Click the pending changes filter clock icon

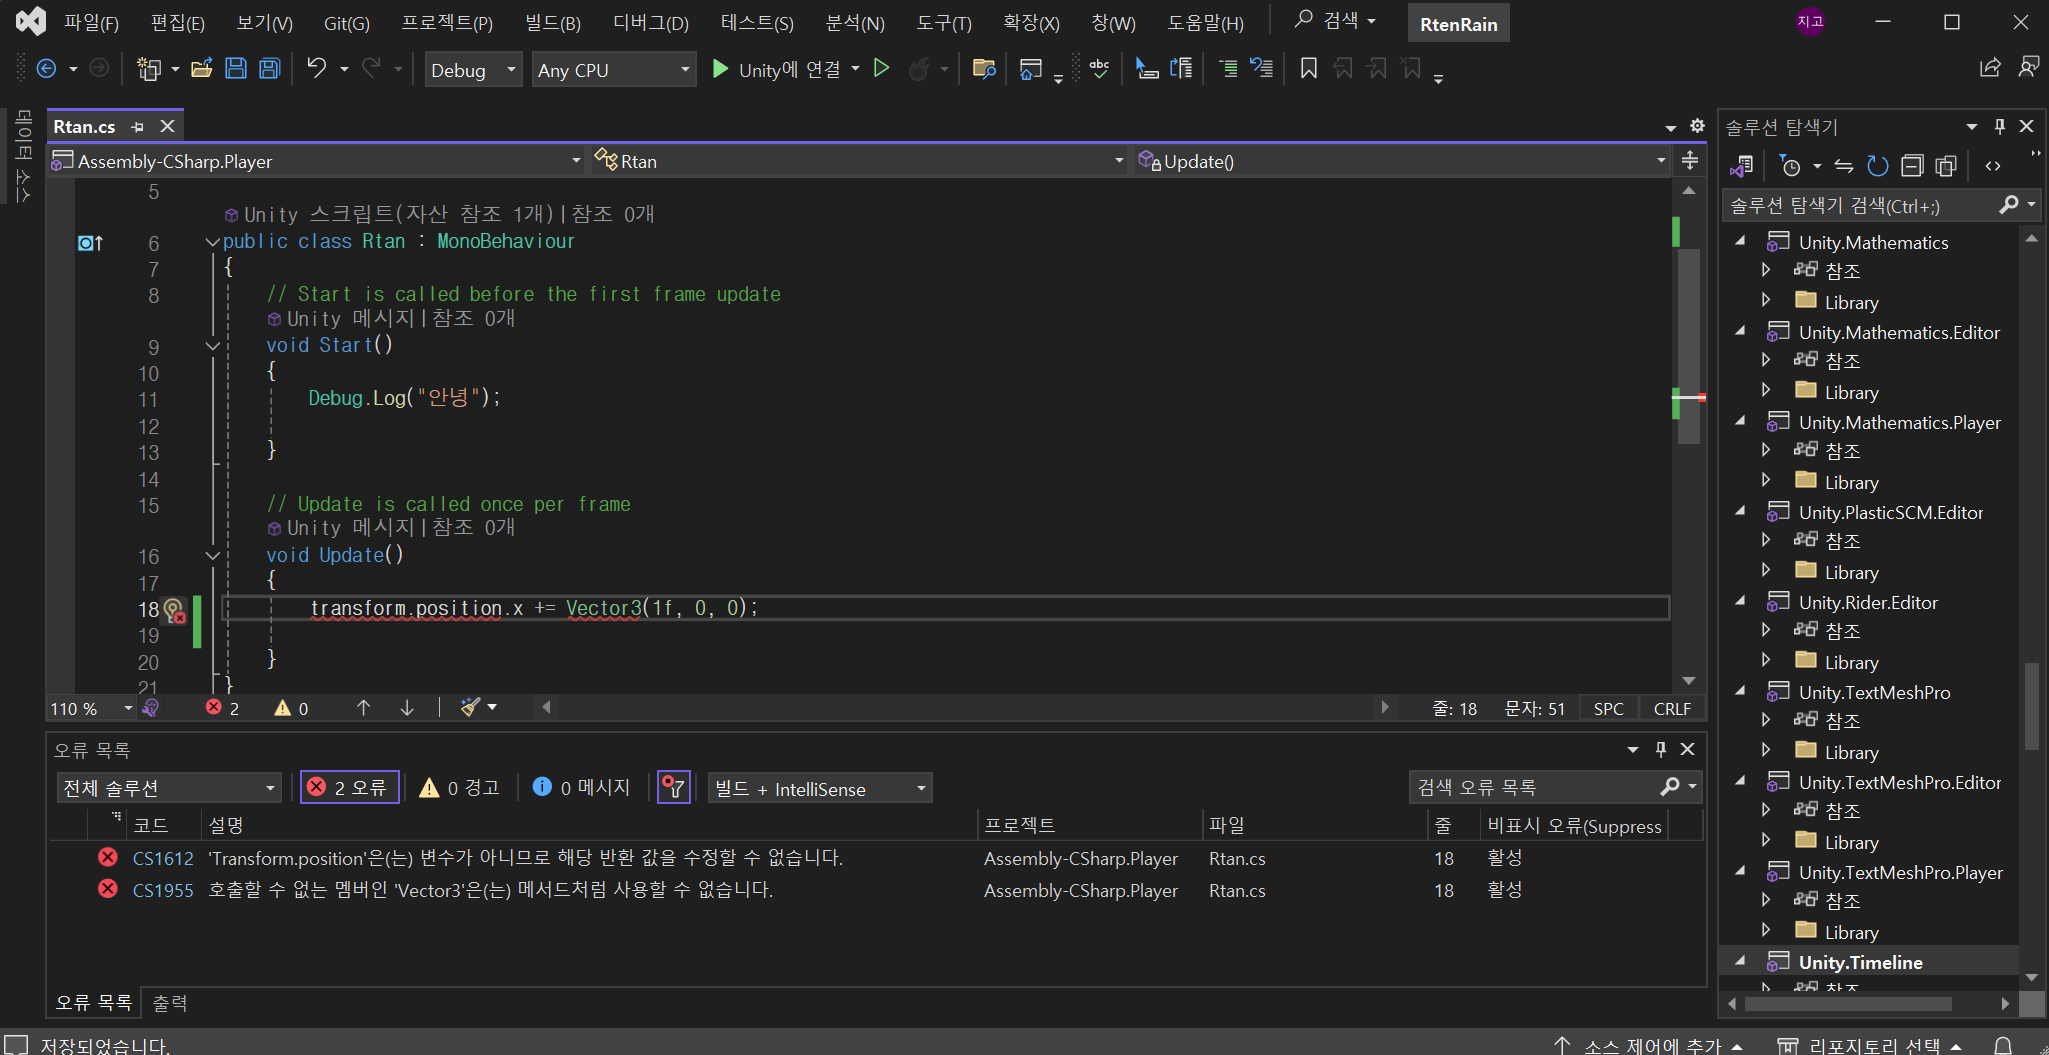tap(1791, 166)
